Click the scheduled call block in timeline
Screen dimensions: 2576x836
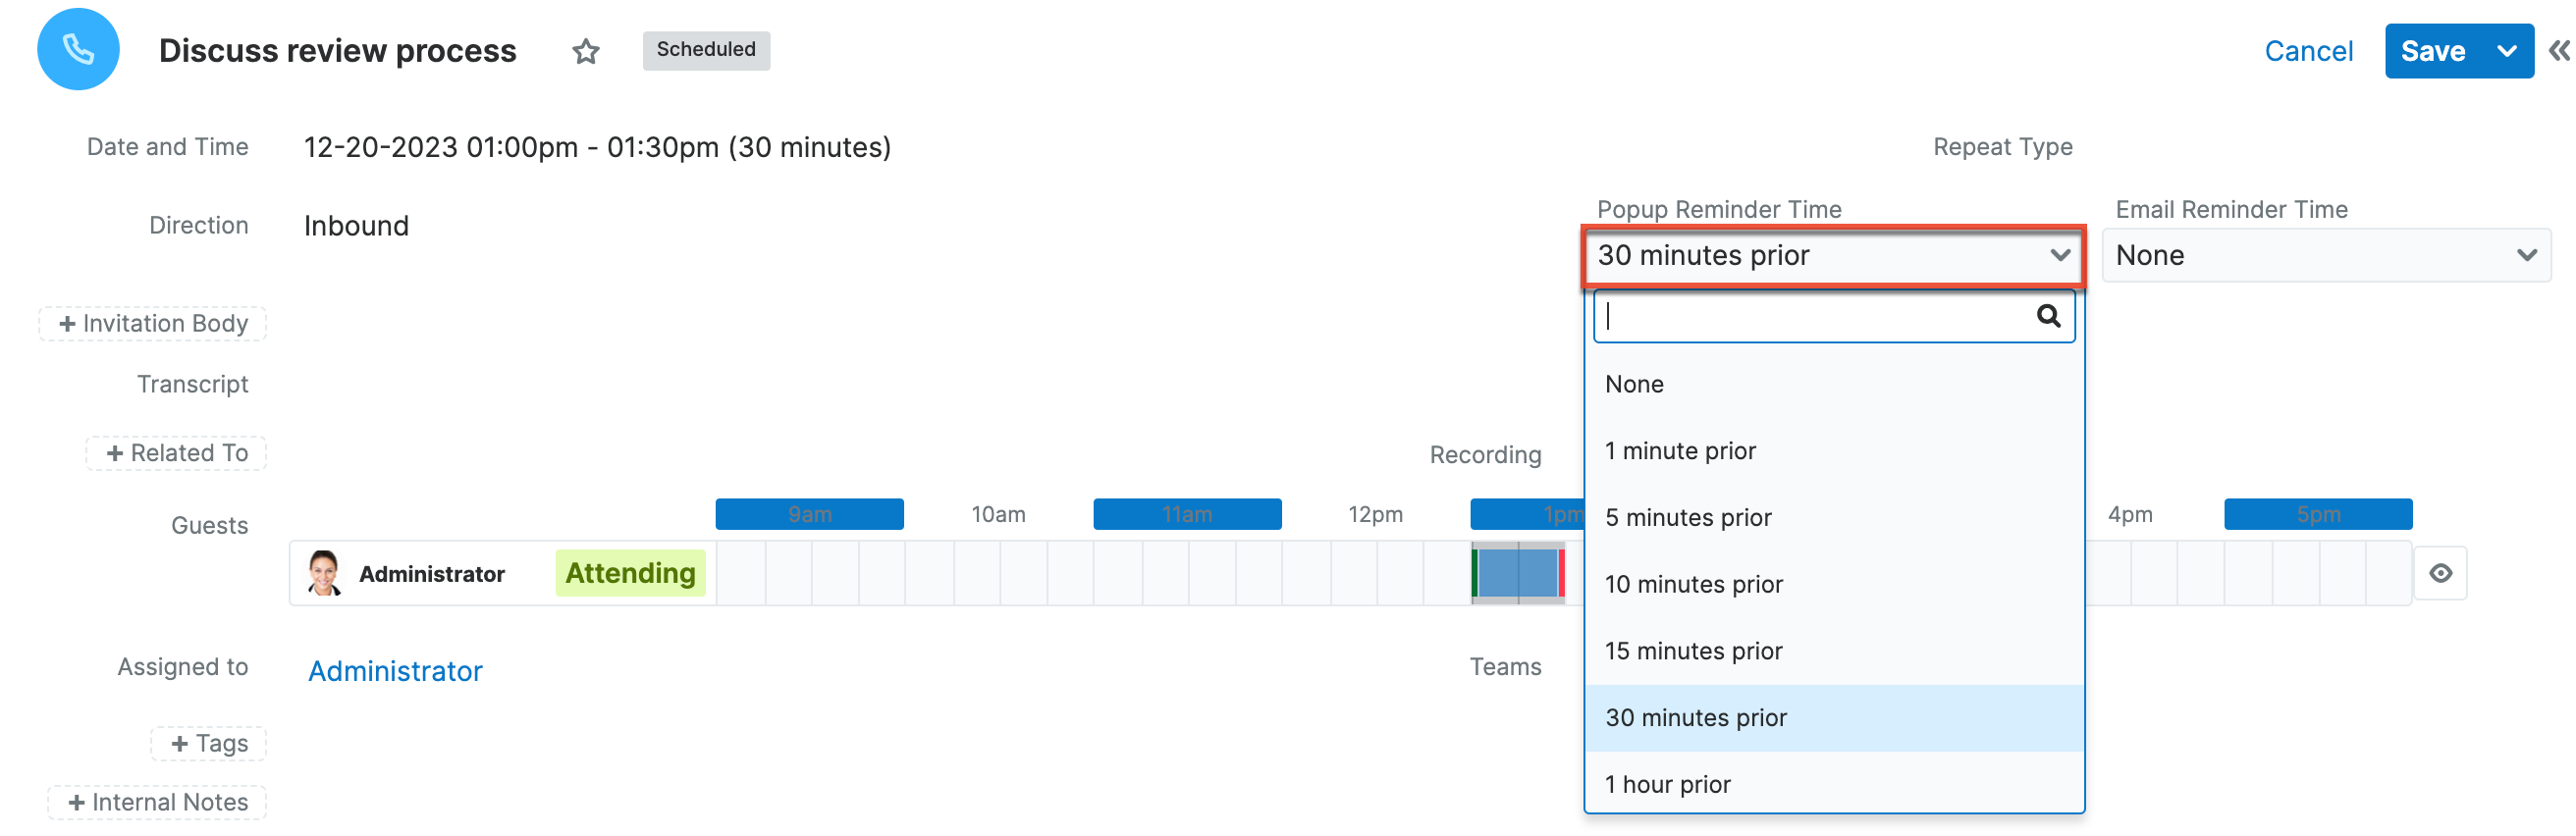[x=1518, y=573]
